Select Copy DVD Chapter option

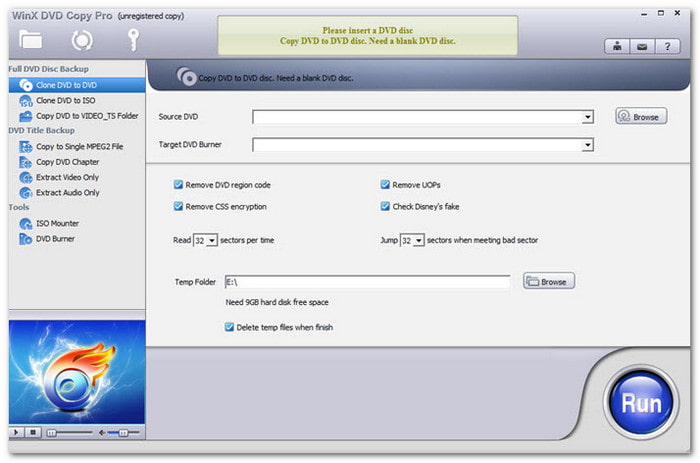click(77, 162)
